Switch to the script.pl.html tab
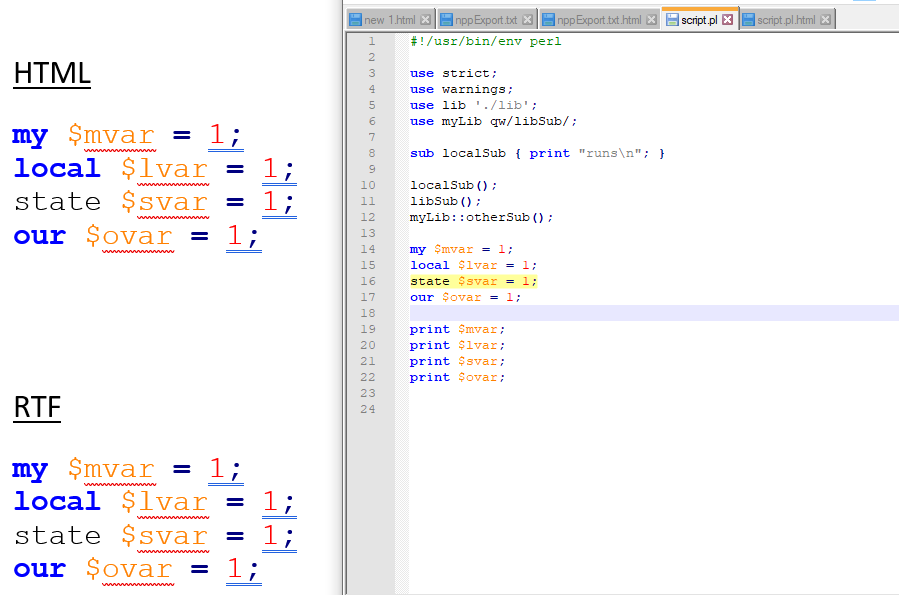Viewport: 899px width, 595px height. 787,19
